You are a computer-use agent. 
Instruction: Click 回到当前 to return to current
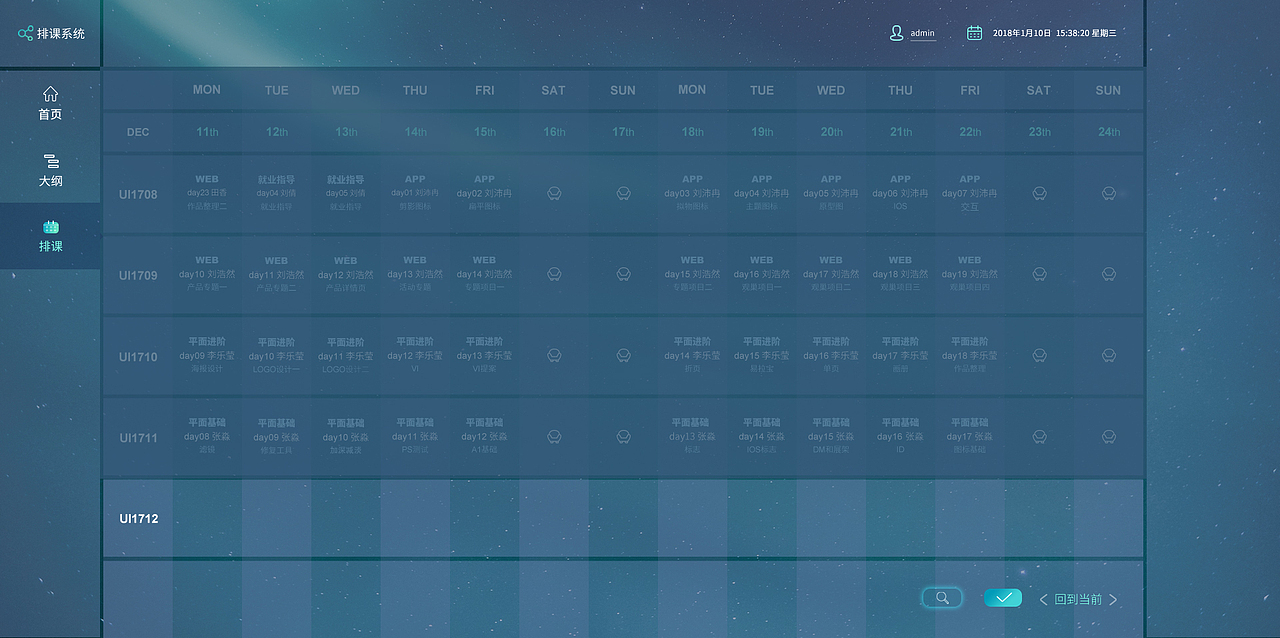1078,599
